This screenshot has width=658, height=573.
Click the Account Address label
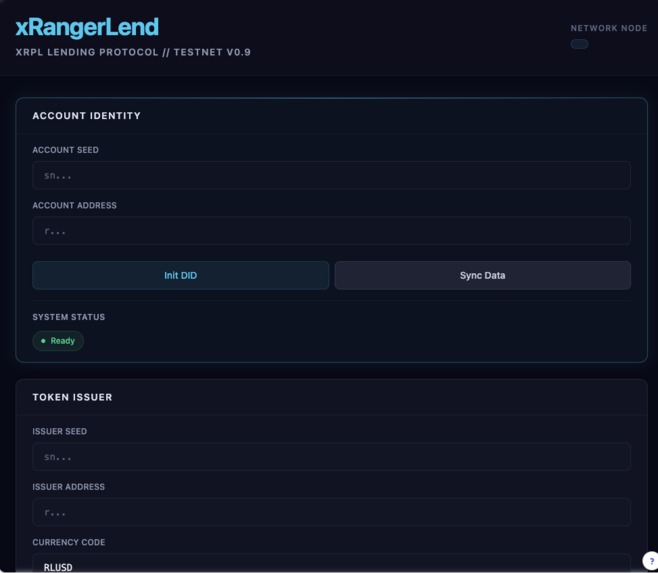tap(75, 205)
